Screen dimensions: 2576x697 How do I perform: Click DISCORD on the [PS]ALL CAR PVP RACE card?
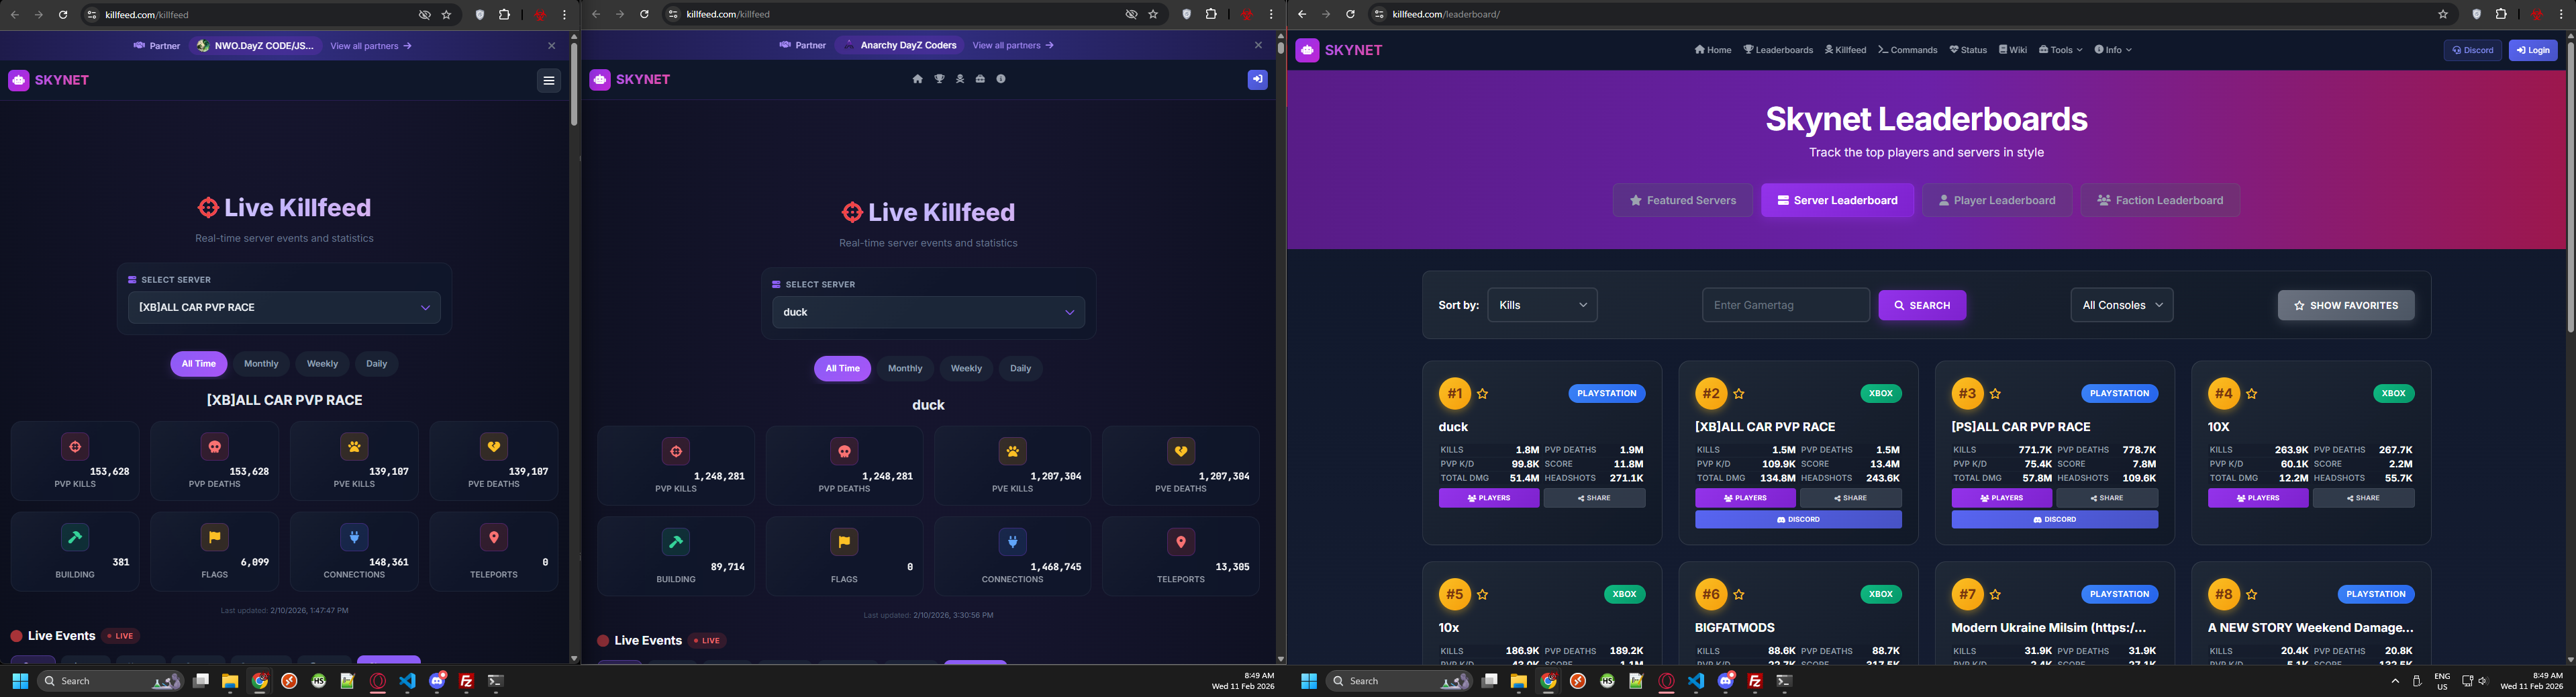[2054, 520]
